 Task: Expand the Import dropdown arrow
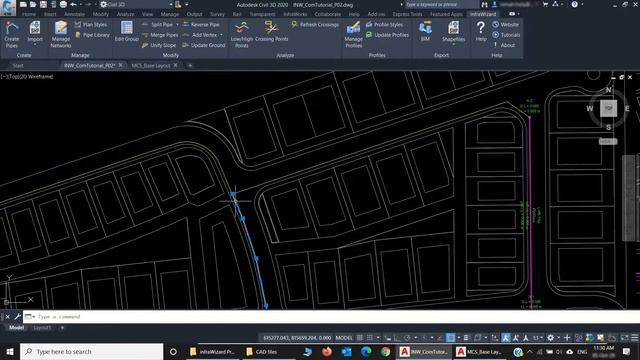click(x=35, y=45)
